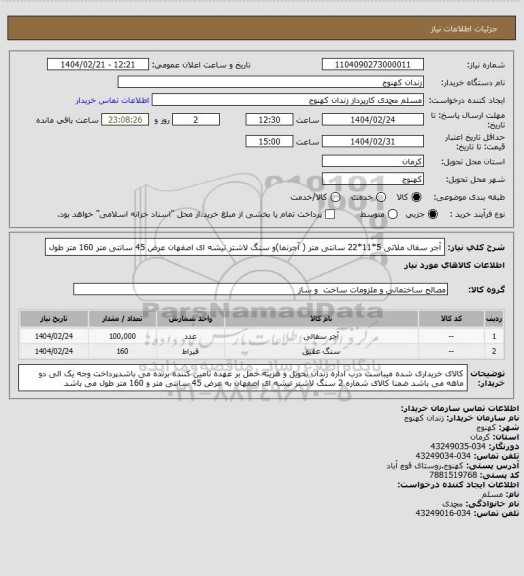Click the need number field 1104090273000011
Screen dimensions: 524x576
(373, 64)
